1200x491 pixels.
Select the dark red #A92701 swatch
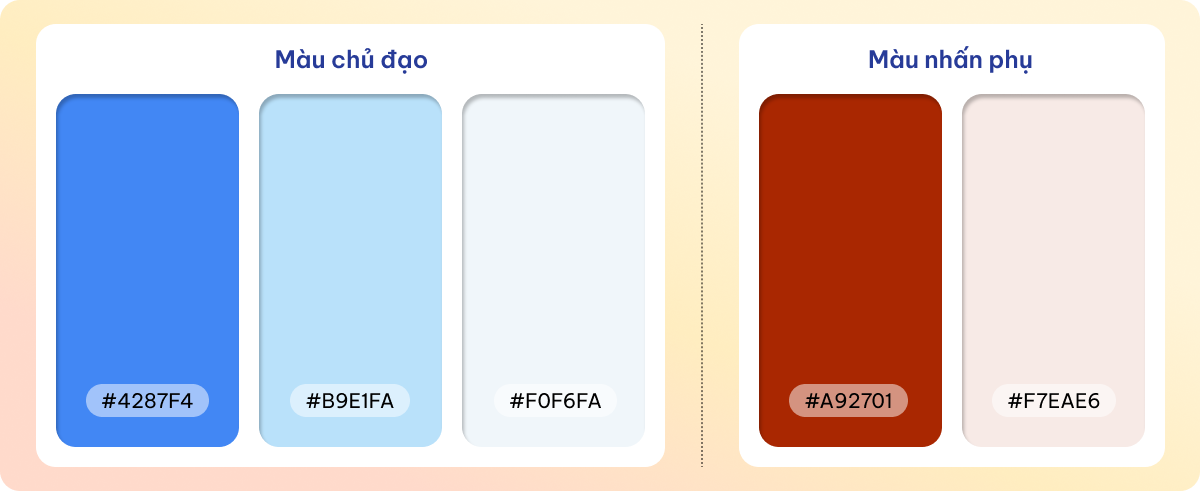tap(850, 270)
